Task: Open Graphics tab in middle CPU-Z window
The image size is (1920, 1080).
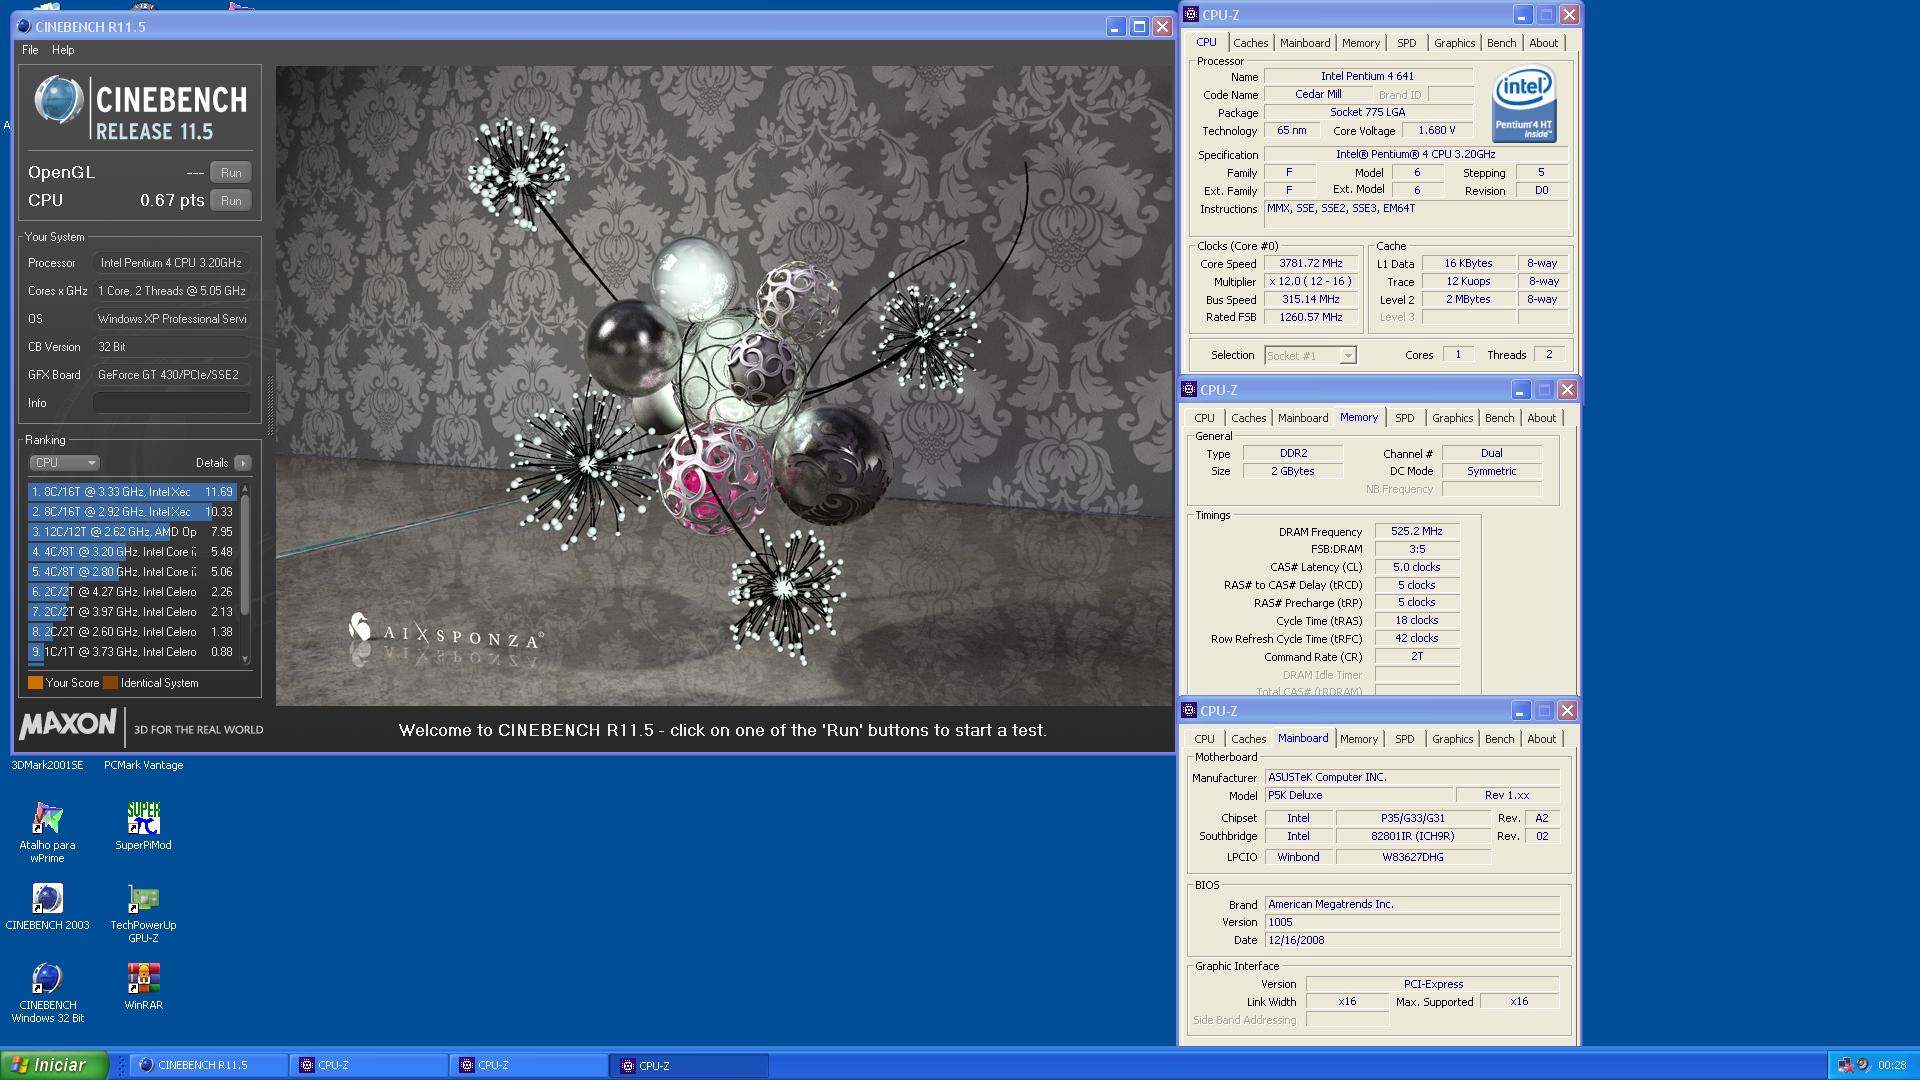Action: 1452,418
